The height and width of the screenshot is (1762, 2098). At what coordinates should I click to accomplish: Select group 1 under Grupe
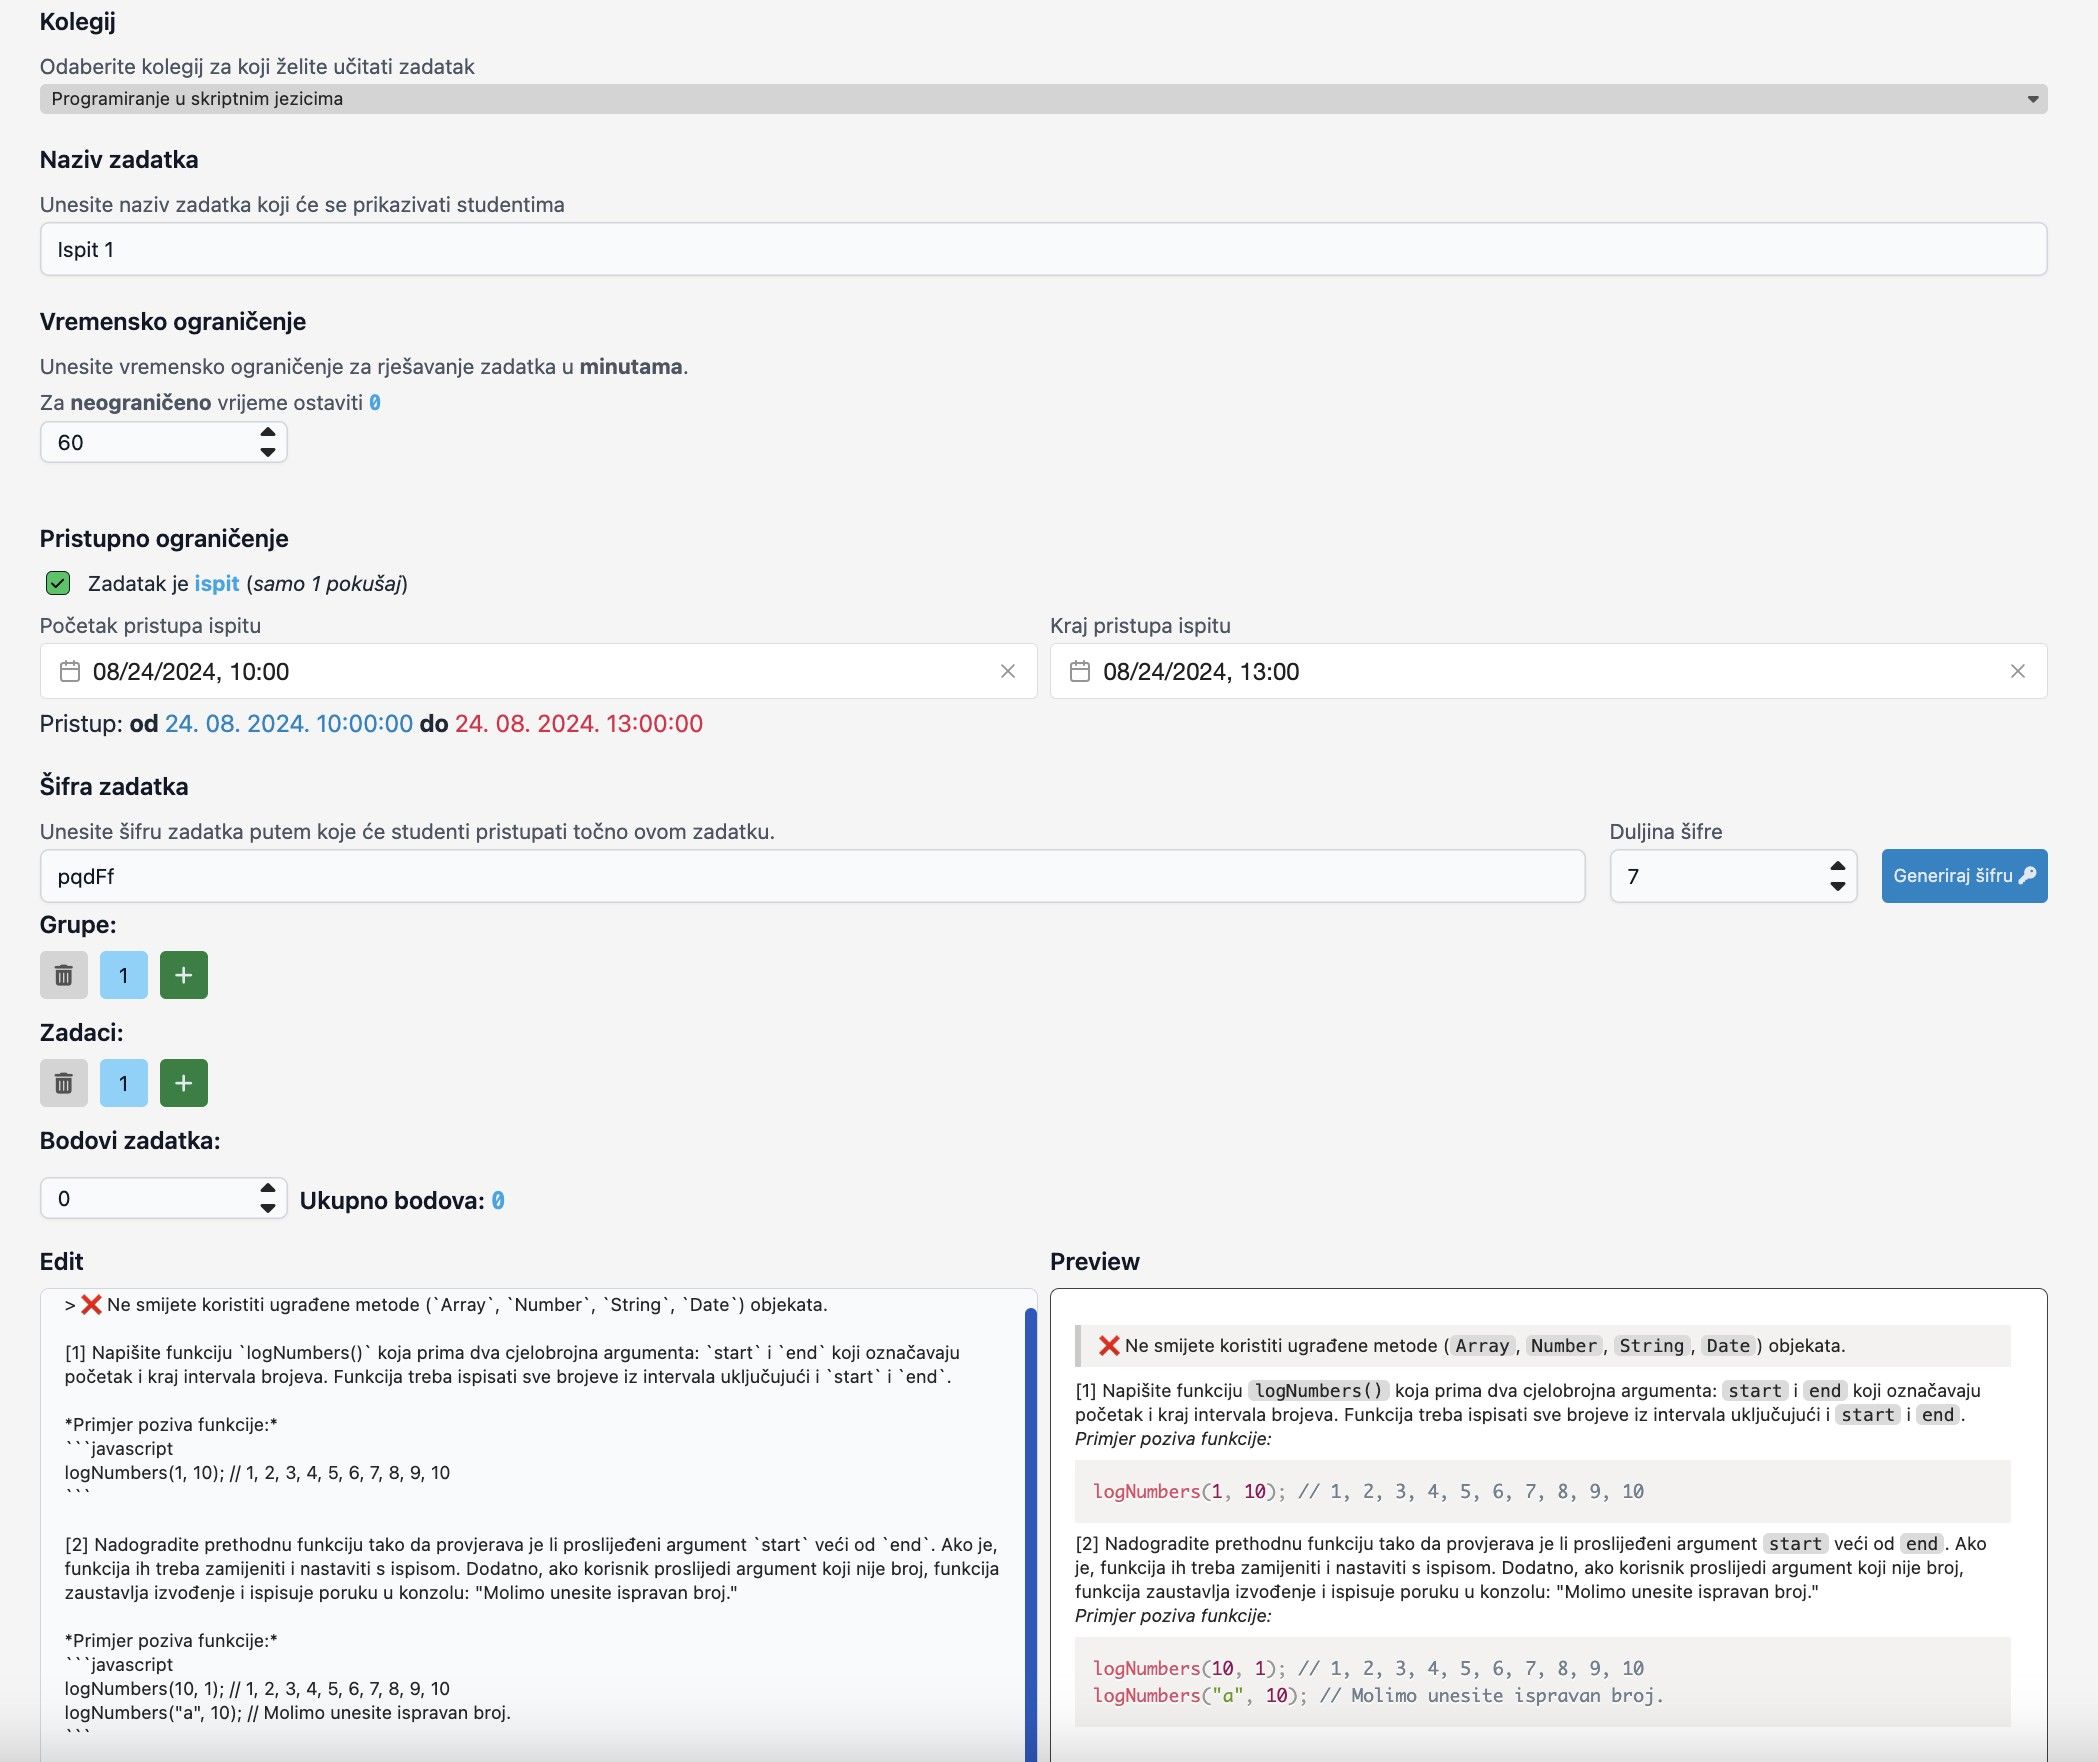coord(124,975)
